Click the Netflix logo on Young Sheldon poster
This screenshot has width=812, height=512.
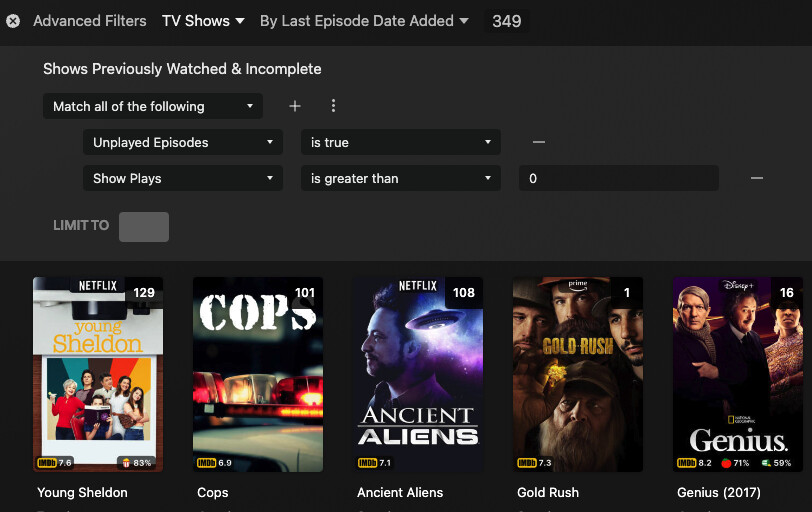(x=98, y=286)
